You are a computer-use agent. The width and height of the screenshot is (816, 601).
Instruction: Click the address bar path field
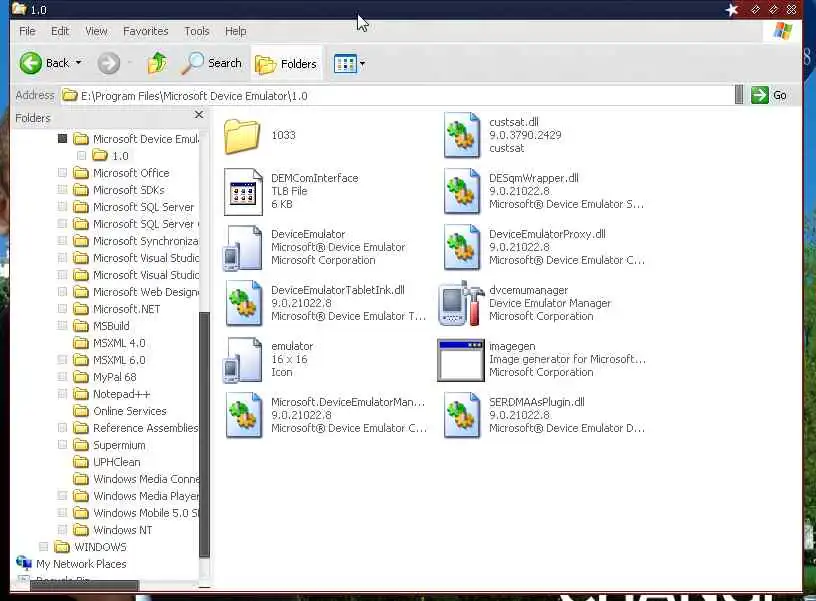(397, 96)
